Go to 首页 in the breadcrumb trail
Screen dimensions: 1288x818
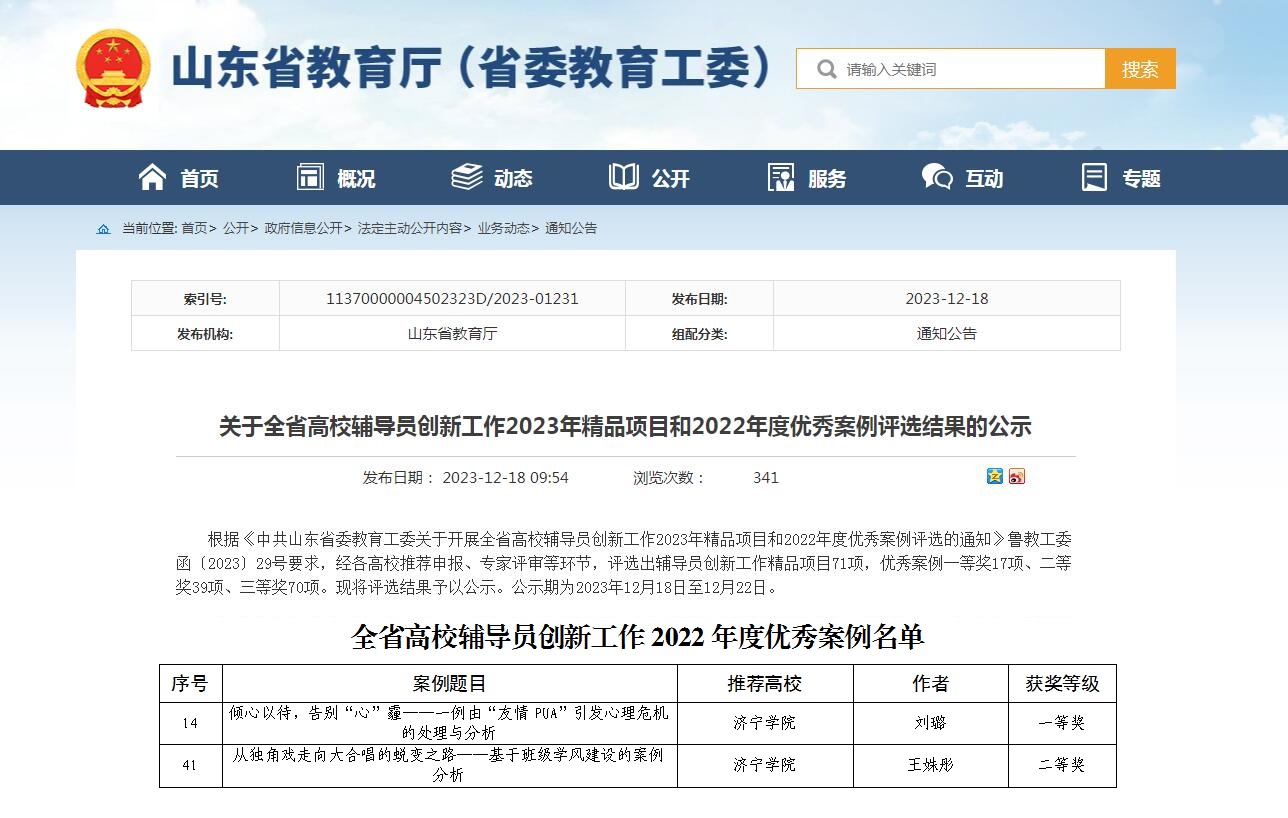[x=194, y=228]
